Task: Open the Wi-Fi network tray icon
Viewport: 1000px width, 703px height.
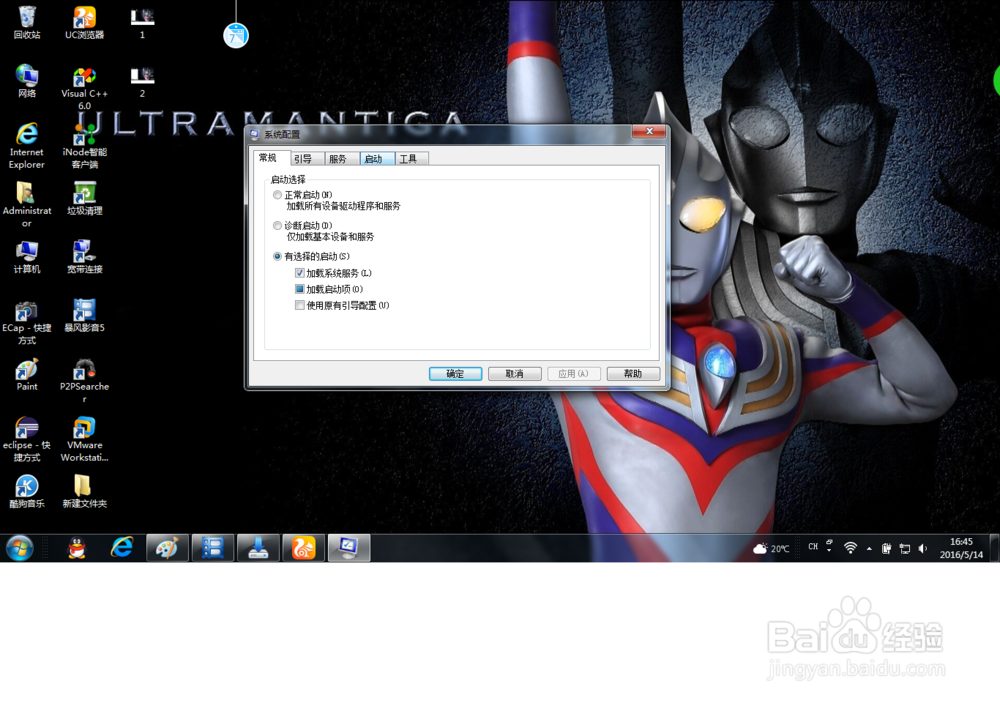Action: [x=850, y=548]
